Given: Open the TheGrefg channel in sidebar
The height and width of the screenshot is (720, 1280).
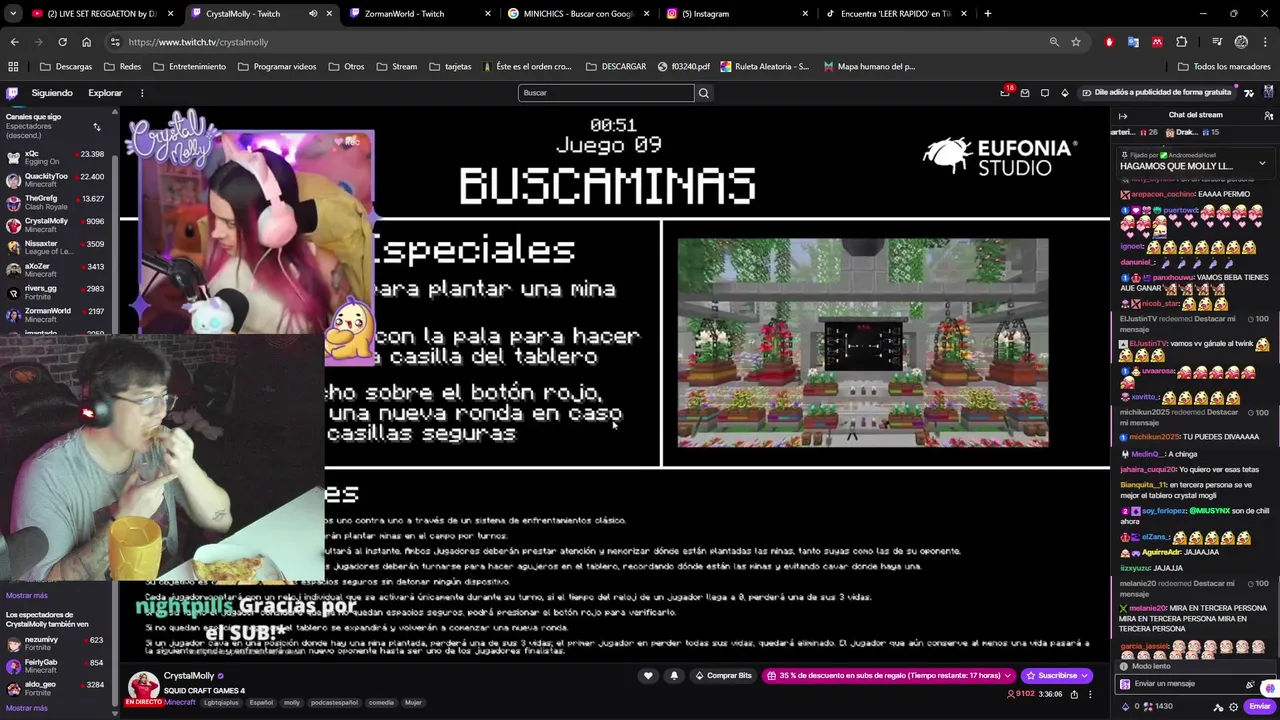Looking at the screenshot, I should click(55, 202).
